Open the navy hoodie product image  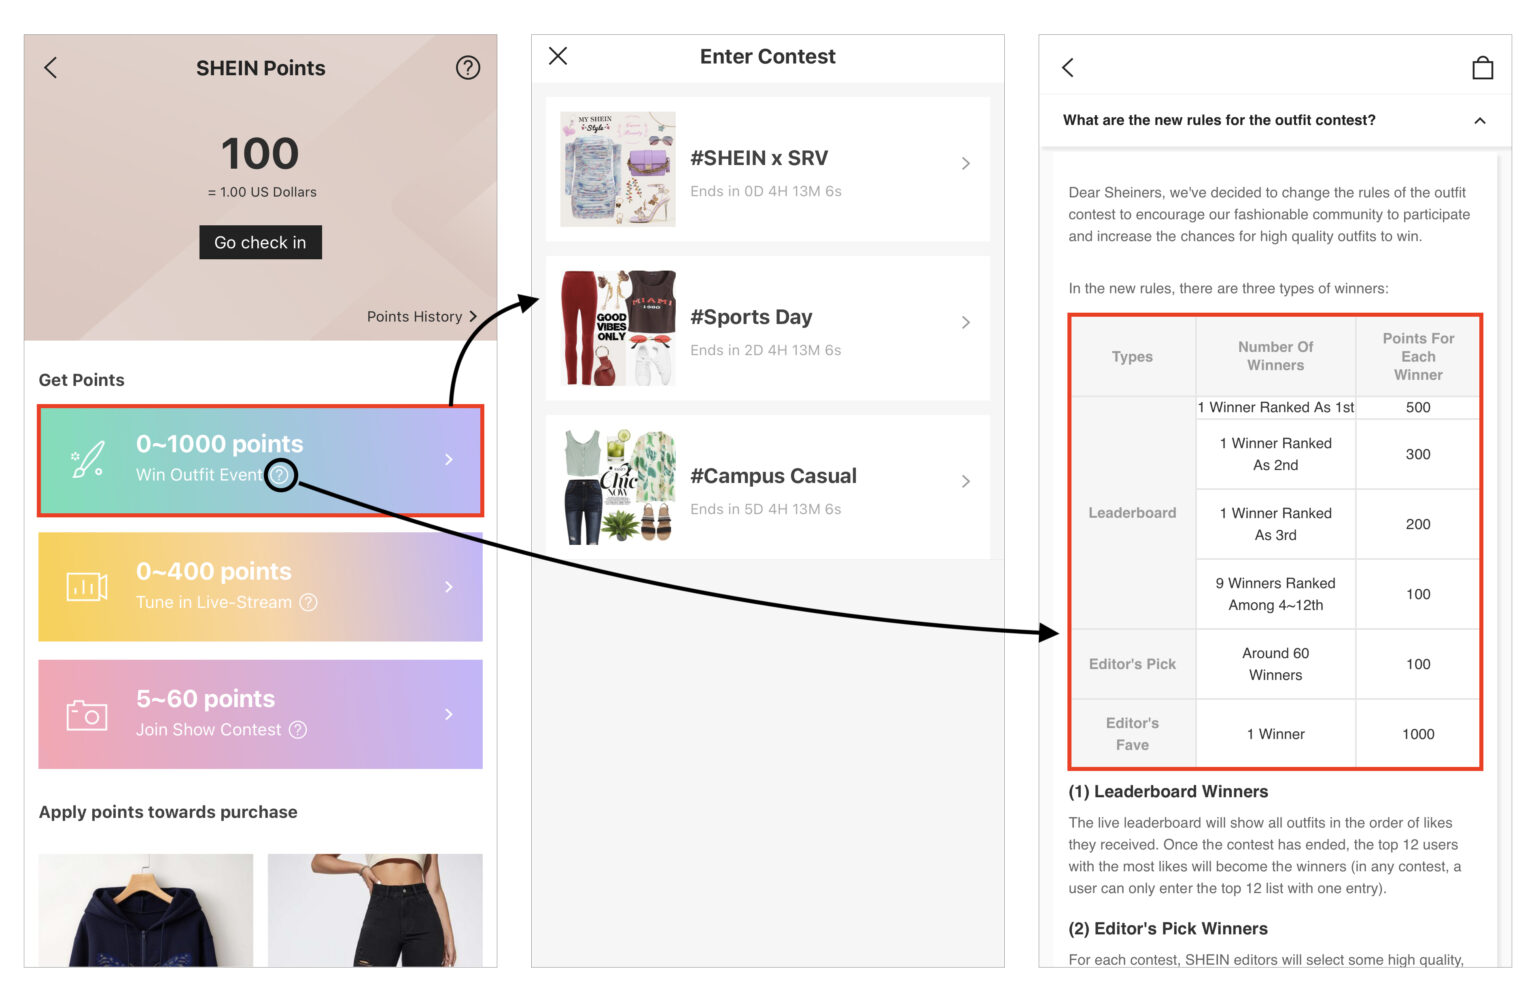[x=146, y=910]
